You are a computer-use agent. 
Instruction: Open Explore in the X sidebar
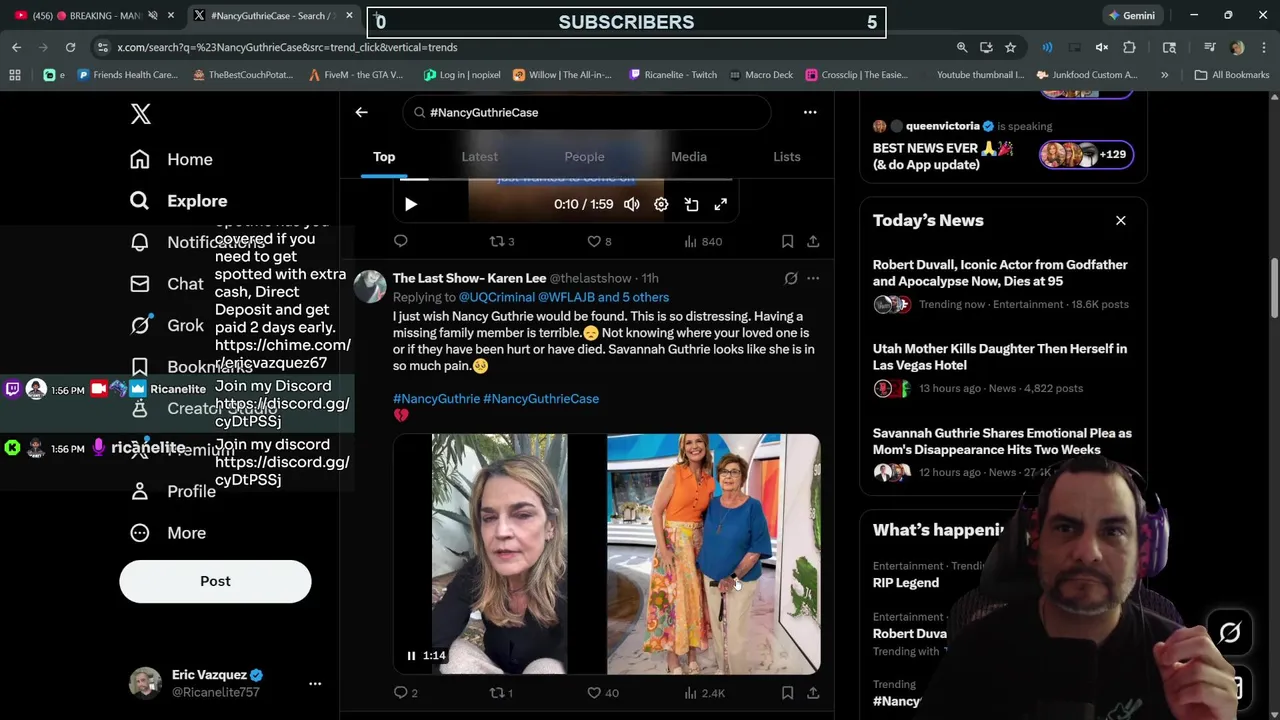(x=178, y=201)
